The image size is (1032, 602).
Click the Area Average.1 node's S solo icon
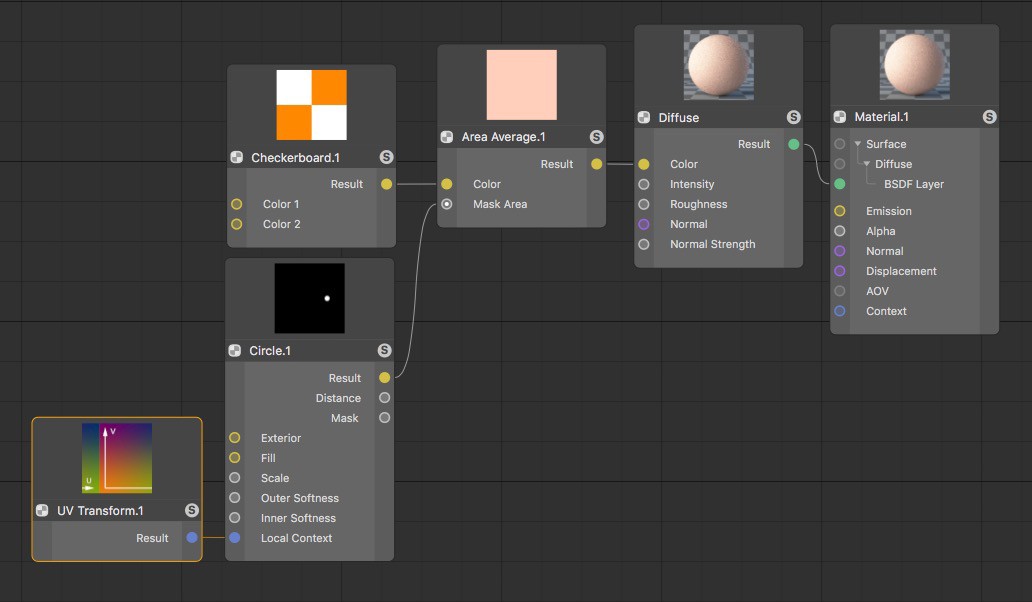click(x=596, y=137)
